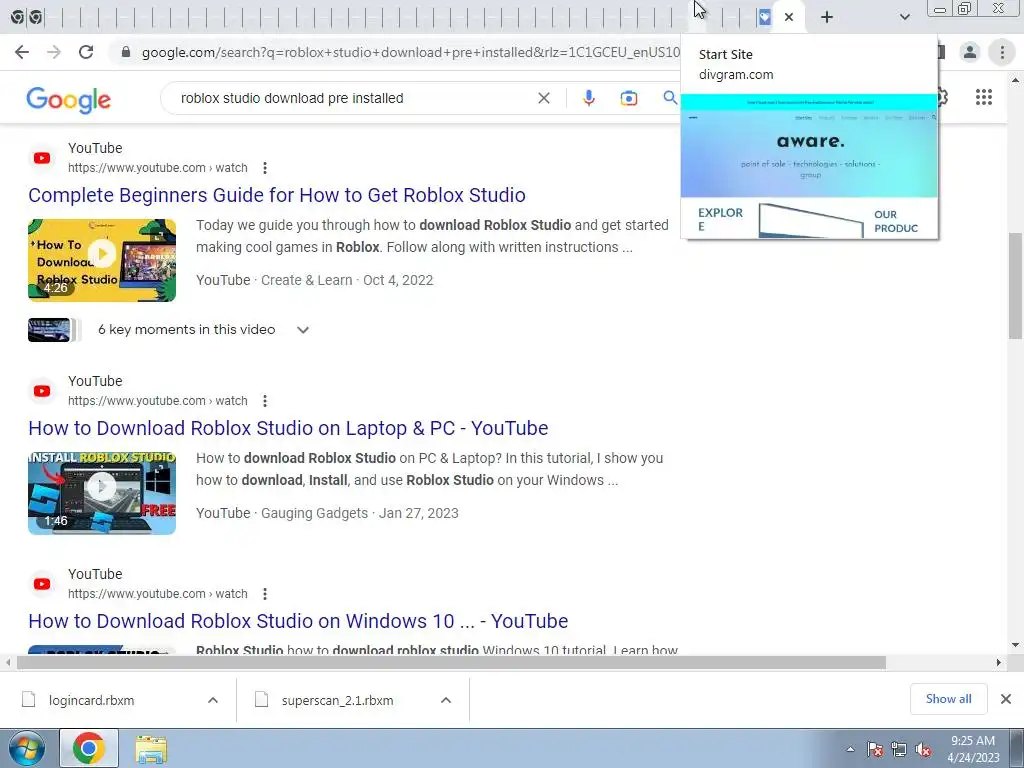
Task: Expand options for logincard.rbxm download
Action: click(x=213, y=700)
